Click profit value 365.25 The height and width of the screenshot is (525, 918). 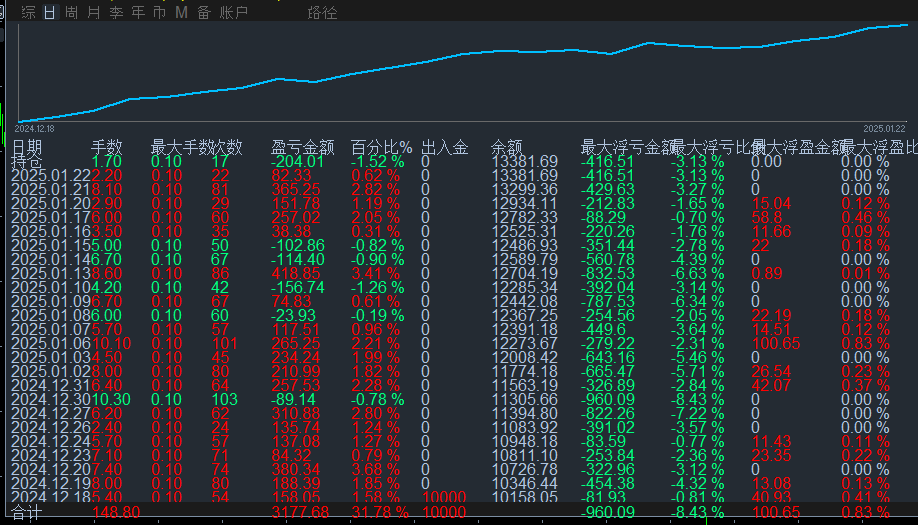[x=296, y=190]
